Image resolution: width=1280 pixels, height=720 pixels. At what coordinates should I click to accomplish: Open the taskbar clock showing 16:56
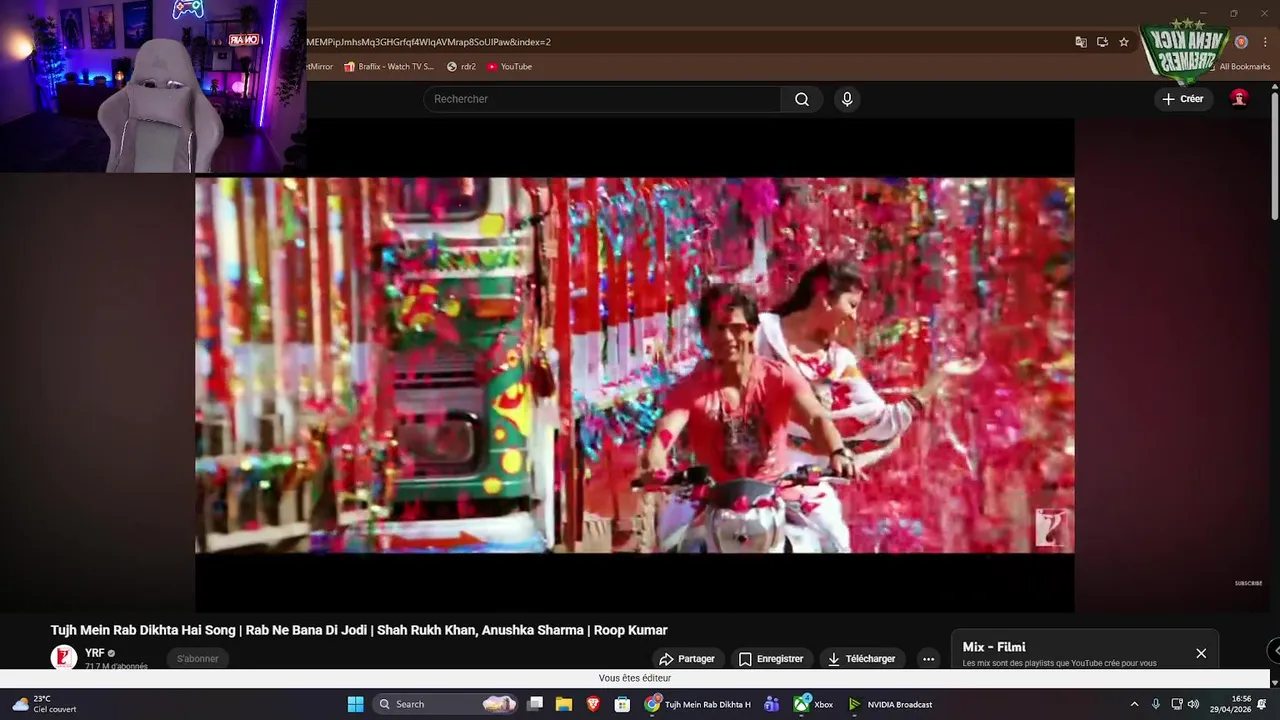click(1231, 704)
